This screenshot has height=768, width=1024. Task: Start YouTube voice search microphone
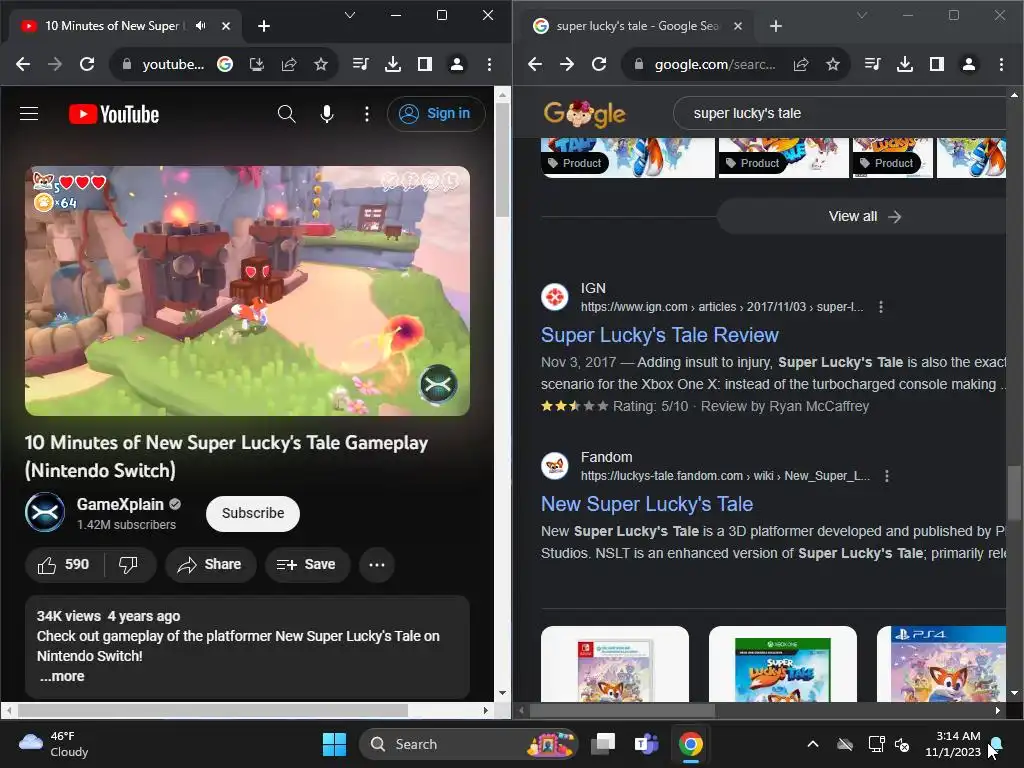327,114
